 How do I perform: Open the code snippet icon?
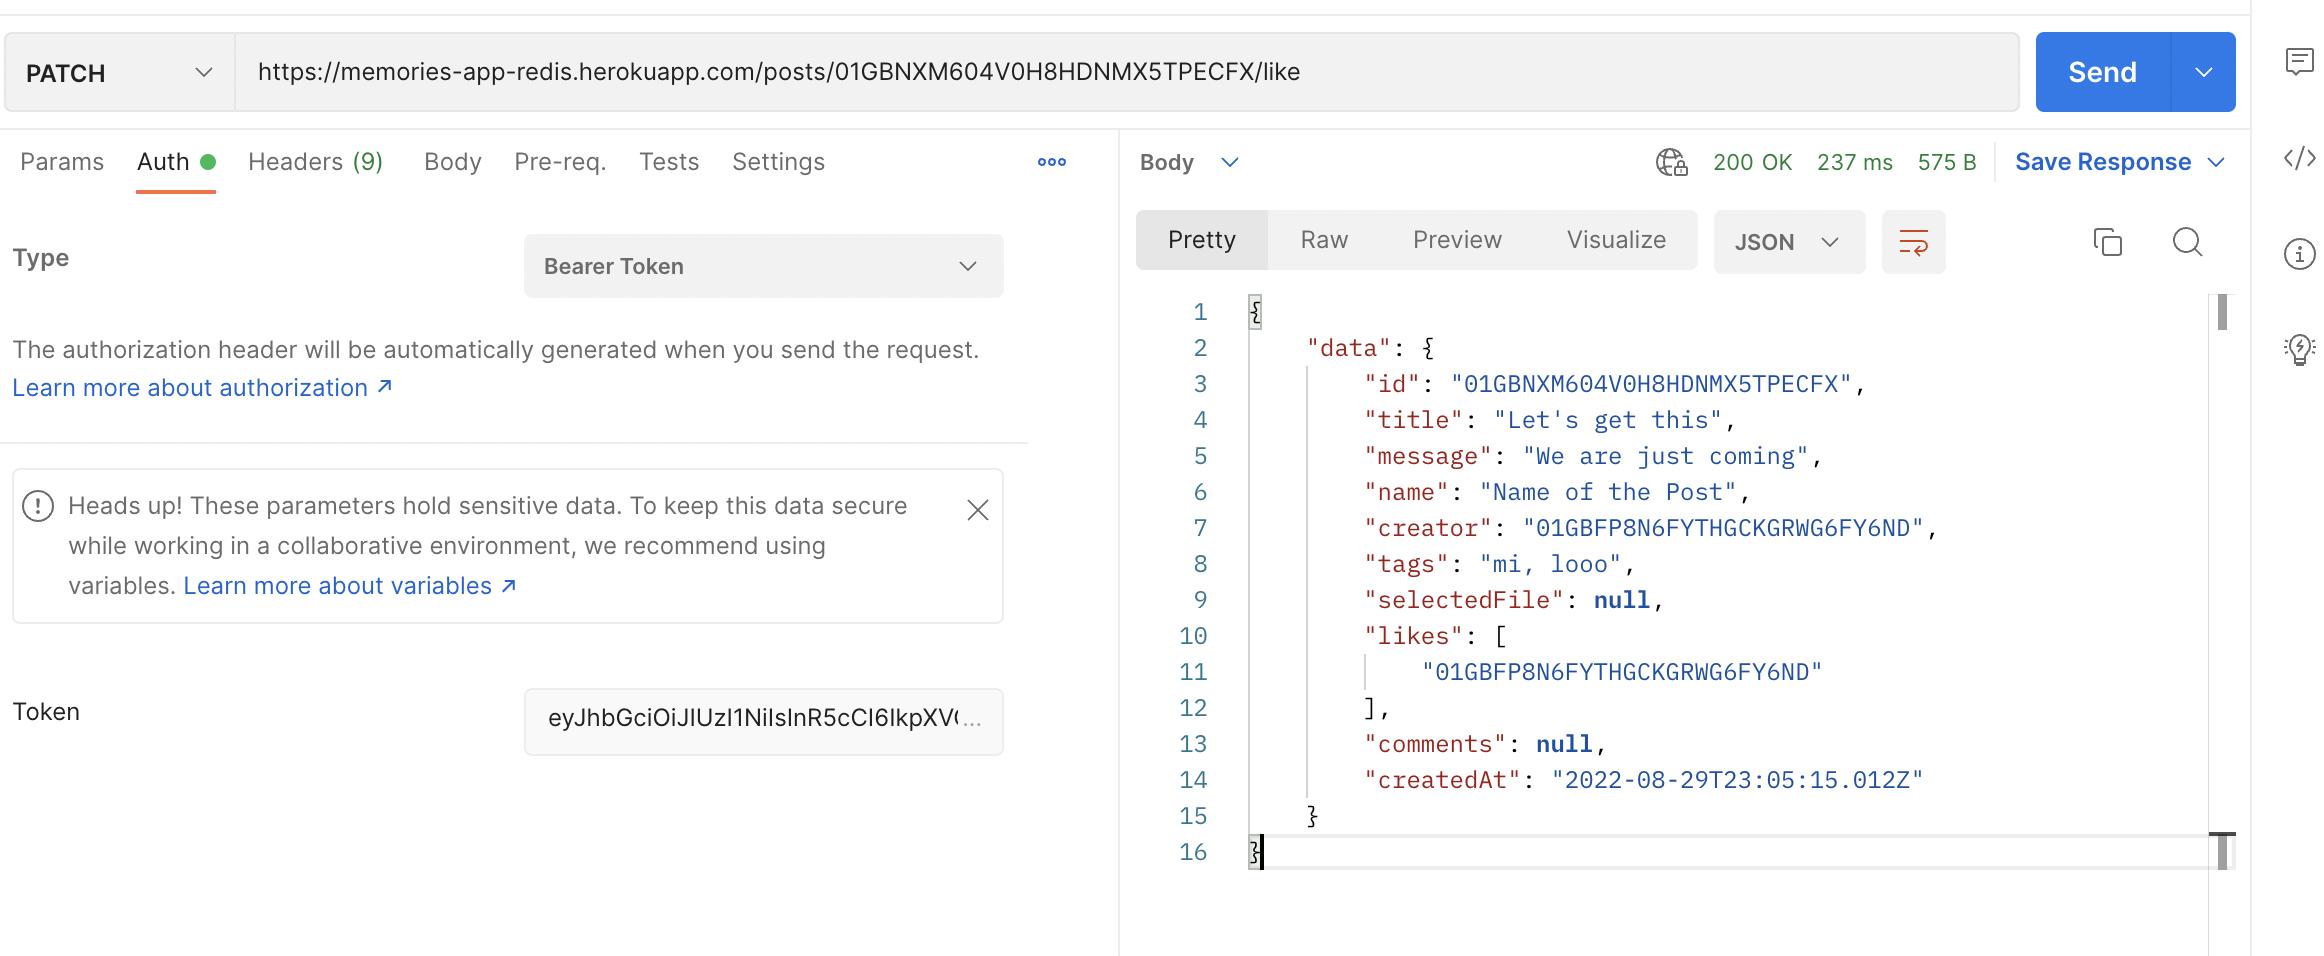2299,158
